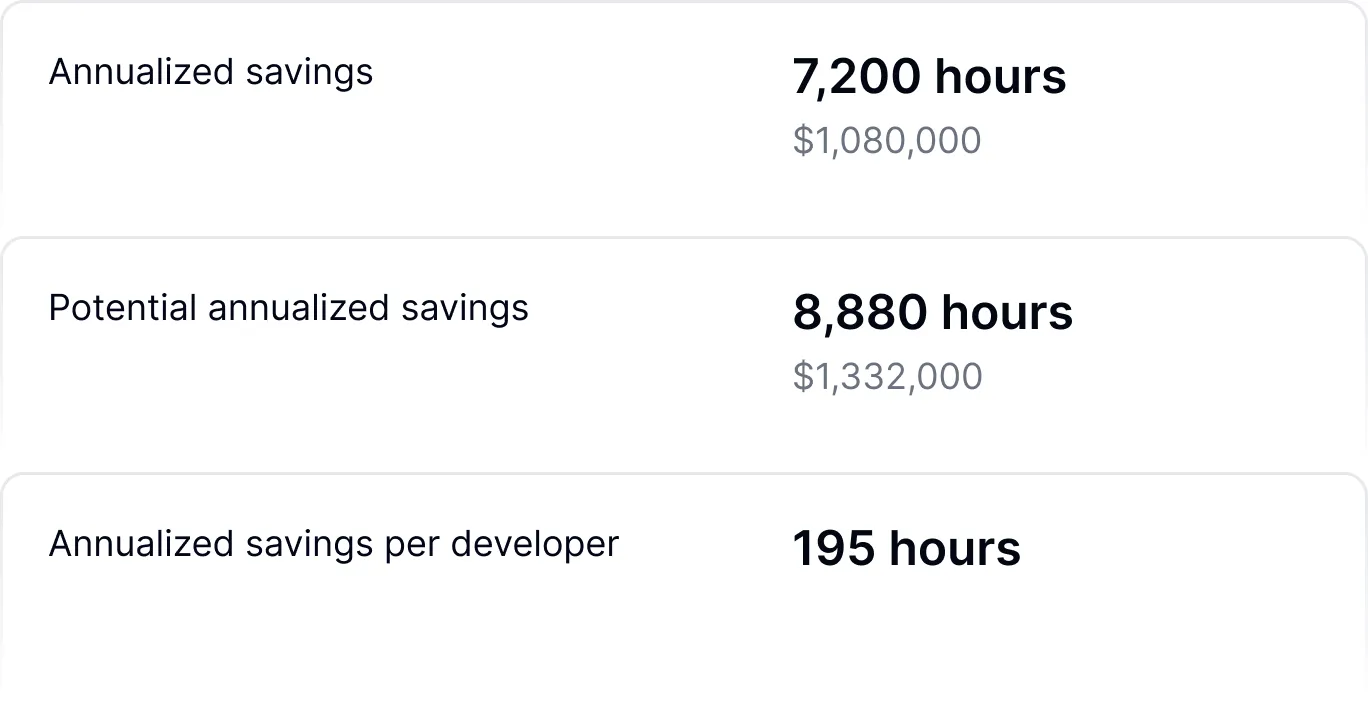1368x708 pixels.
Task: Click the "Potential annualized savings" label
Action: tap(288, 308)
